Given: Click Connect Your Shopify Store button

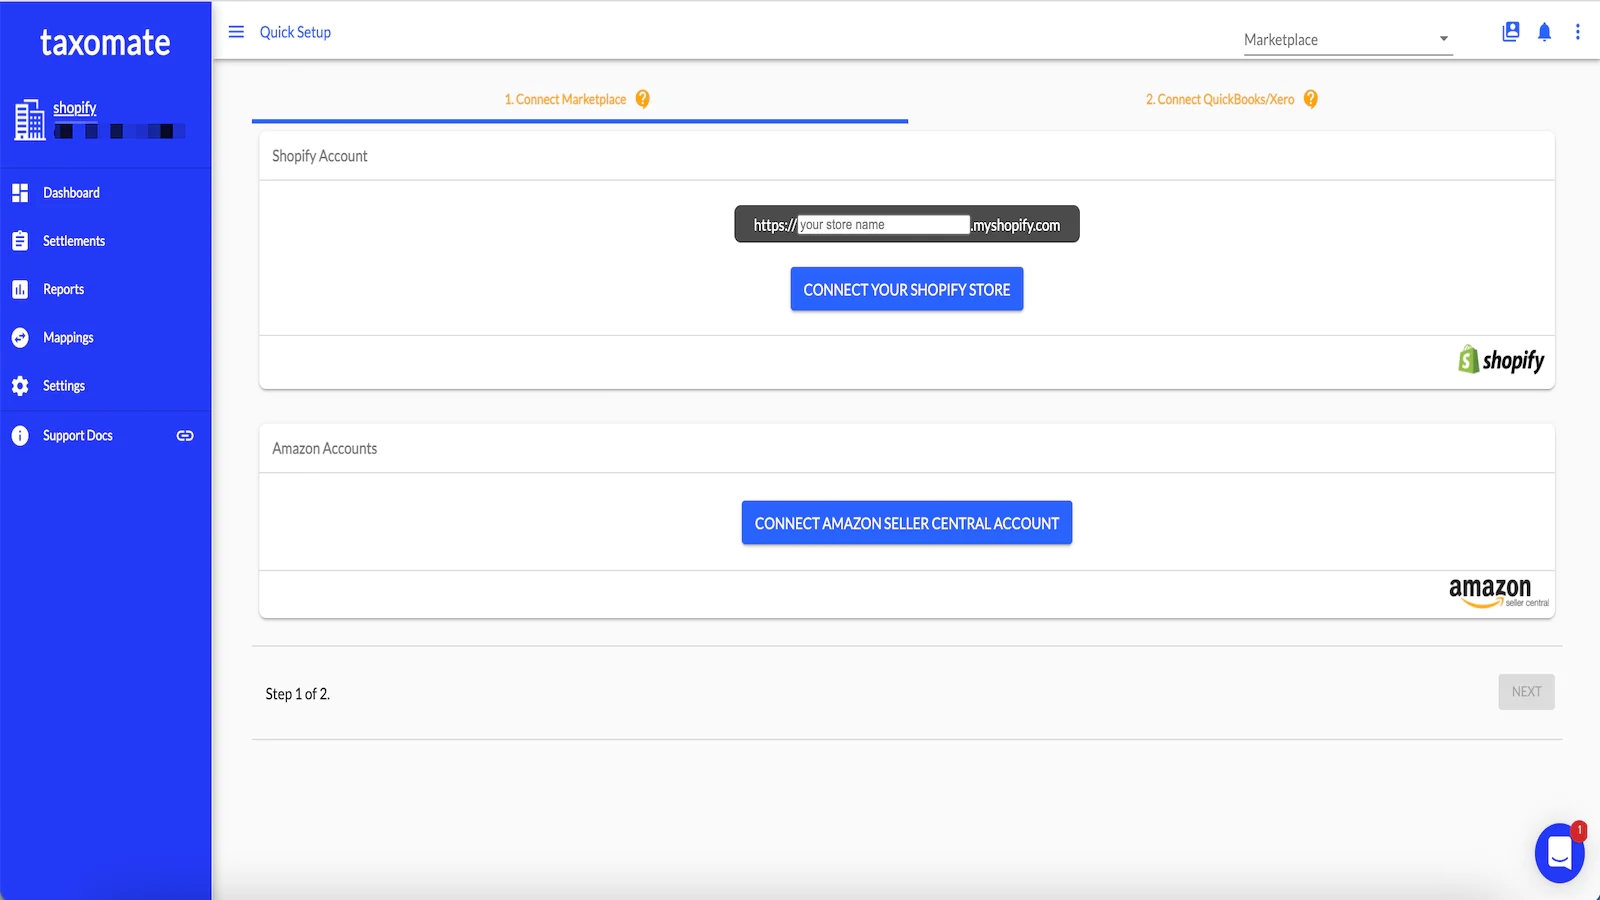Looking at the screenshot, I should click(907, 289).
